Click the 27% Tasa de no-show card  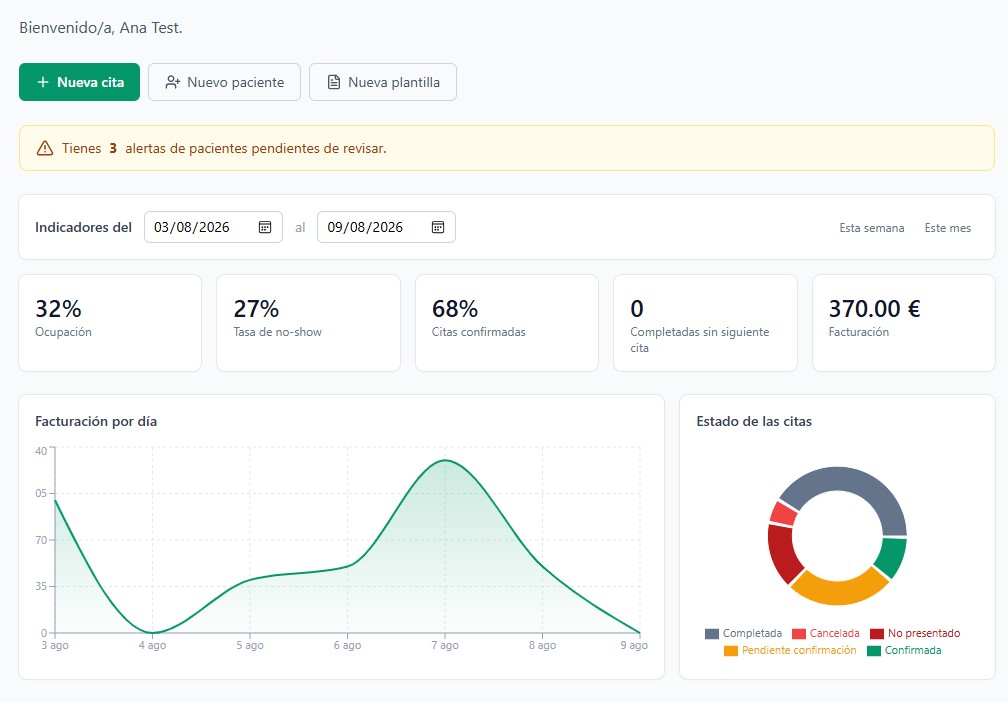coord(309,323)
